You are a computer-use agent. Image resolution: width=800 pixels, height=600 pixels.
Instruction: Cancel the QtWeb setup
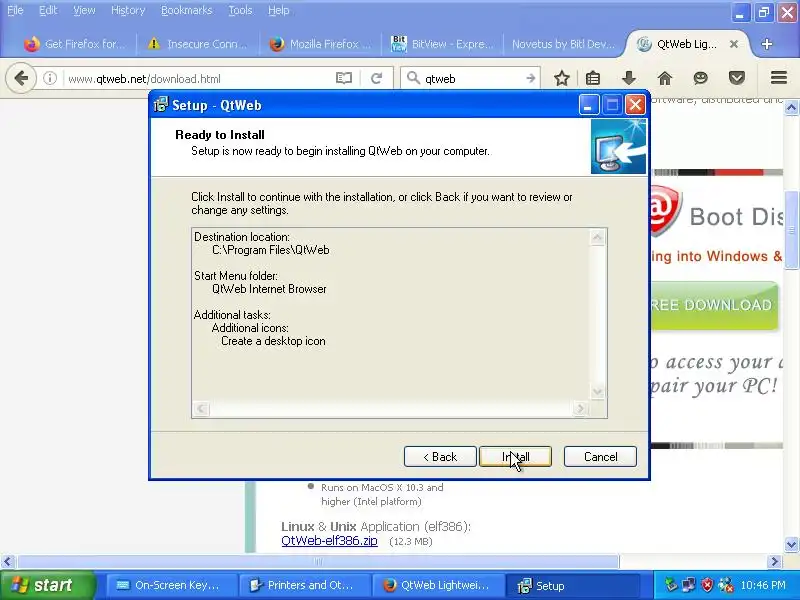pos(600,457)
